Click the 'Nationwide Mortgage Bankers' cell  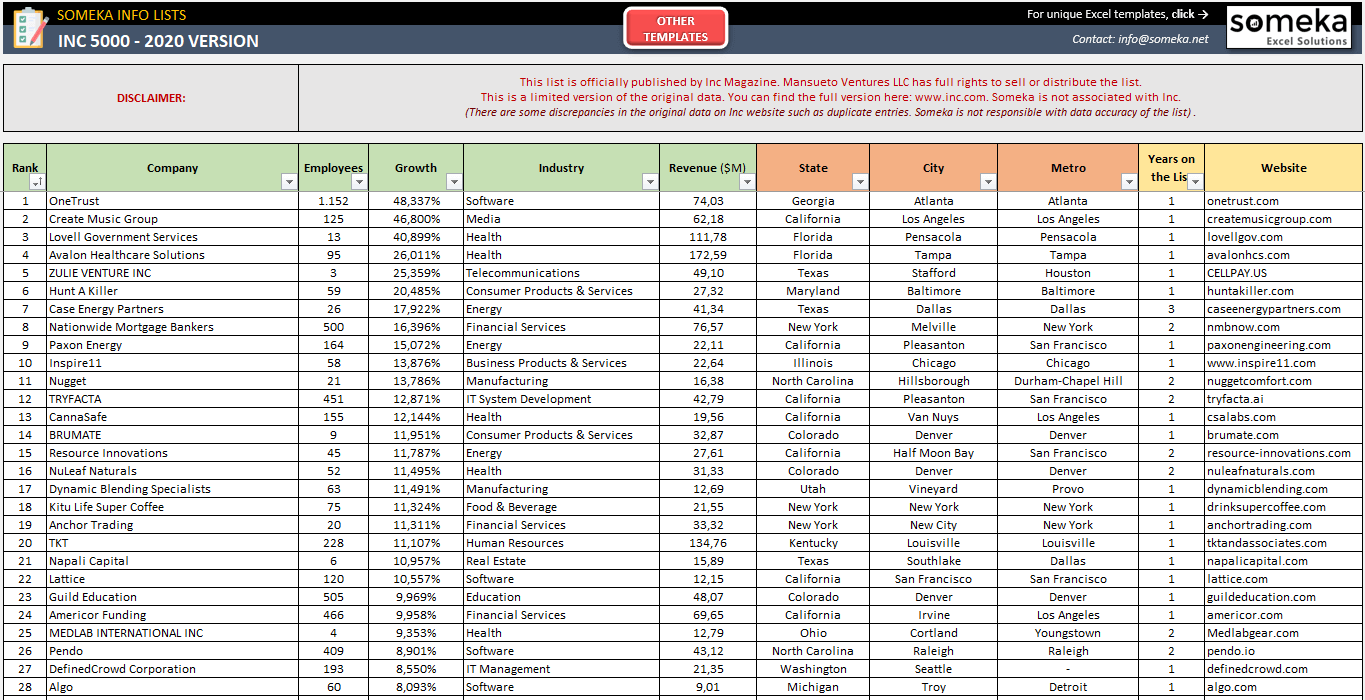click(x=173, y=327)
